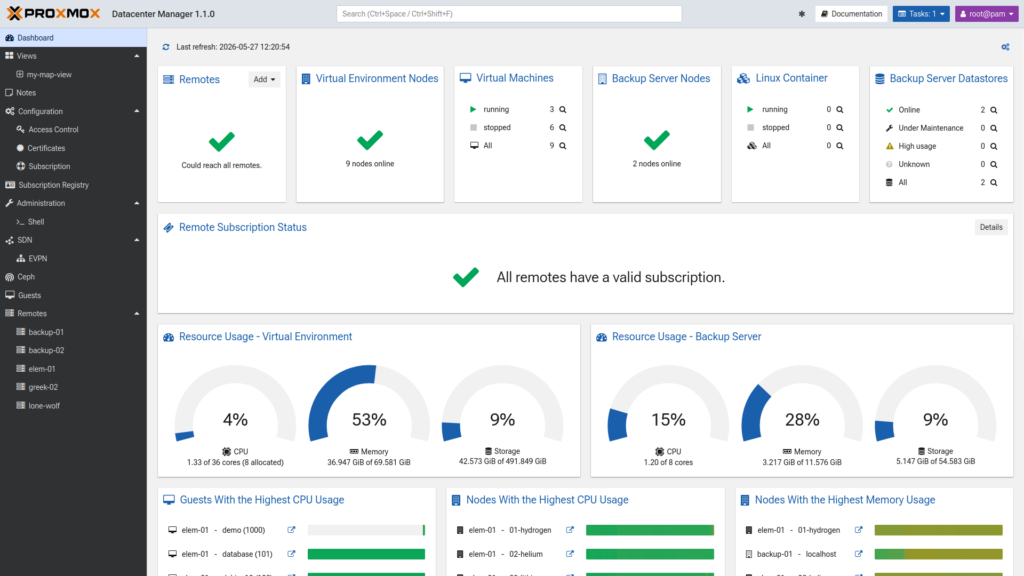The width and height of the screenshot is (1024, 576).
Task: Search Online datastores magnifier icon
Action: coord(993,110)
